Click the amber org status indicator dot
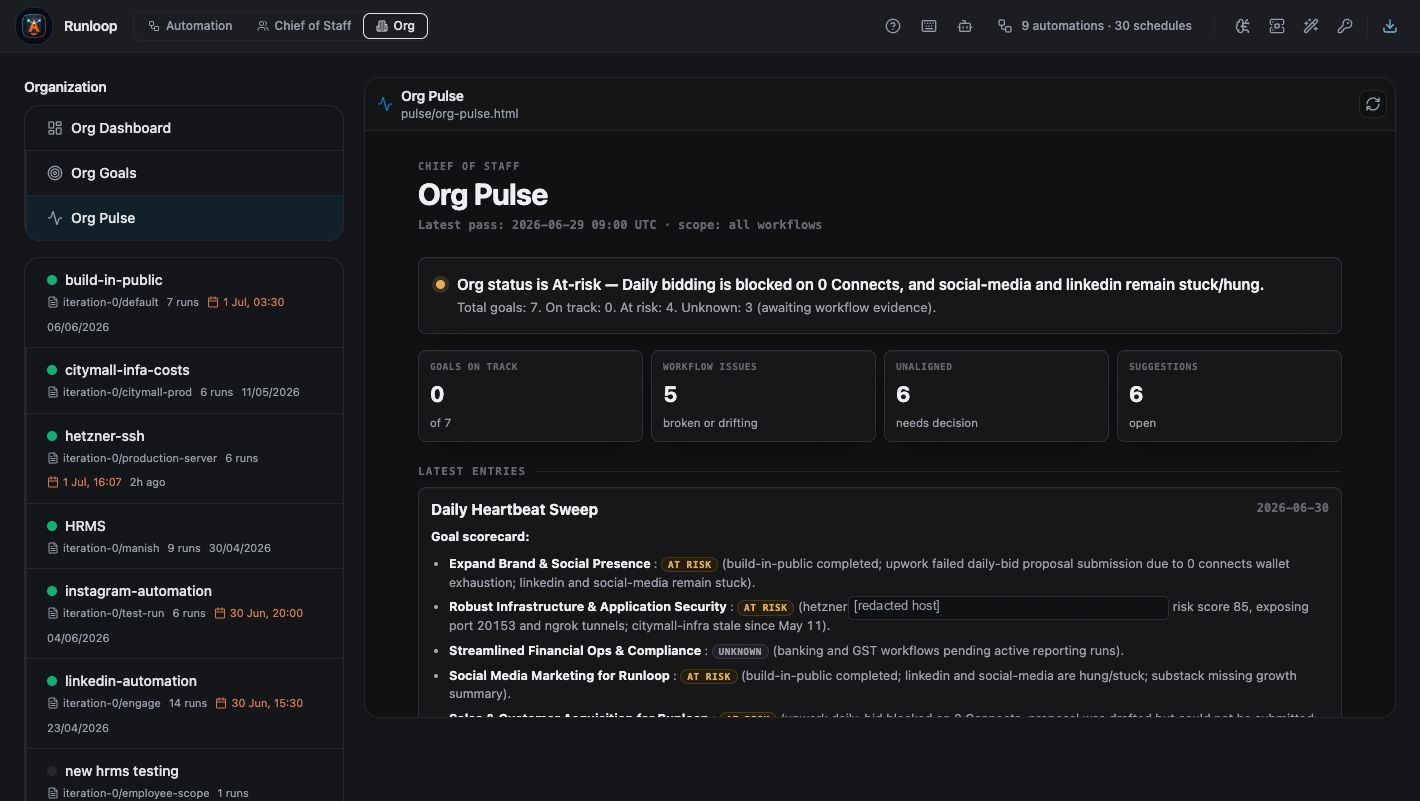The width and height of the screenshot is (1420, 801). 440,284
